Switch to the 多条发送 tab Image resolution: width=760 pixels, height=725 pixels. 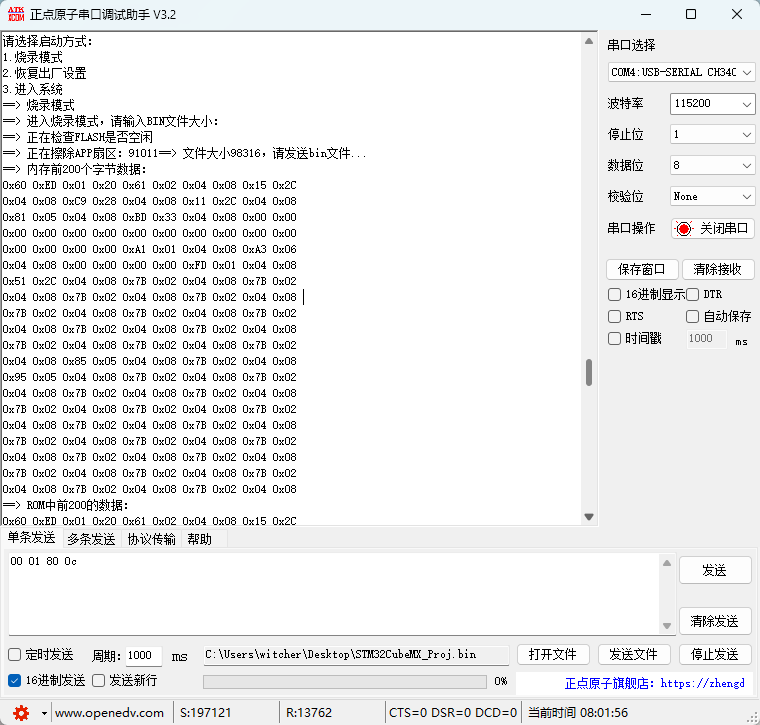click(x=91, y=539)
